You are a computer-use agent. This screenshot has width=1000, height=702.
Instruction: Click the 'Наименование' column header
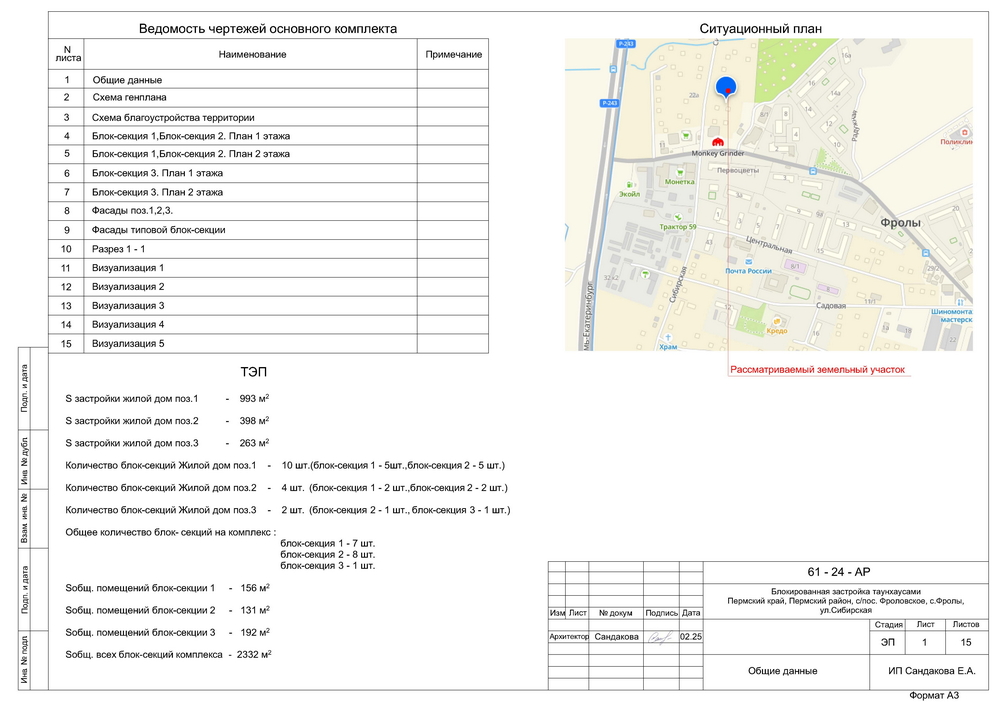[x=252, y=54]
